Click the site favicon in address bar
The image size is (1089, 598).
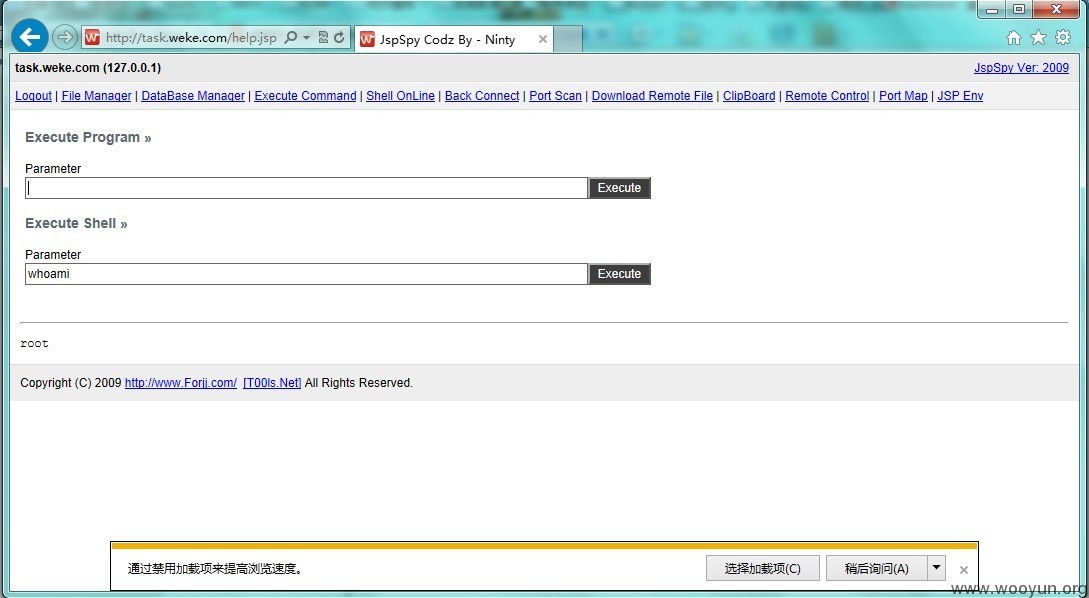point(92,38)
